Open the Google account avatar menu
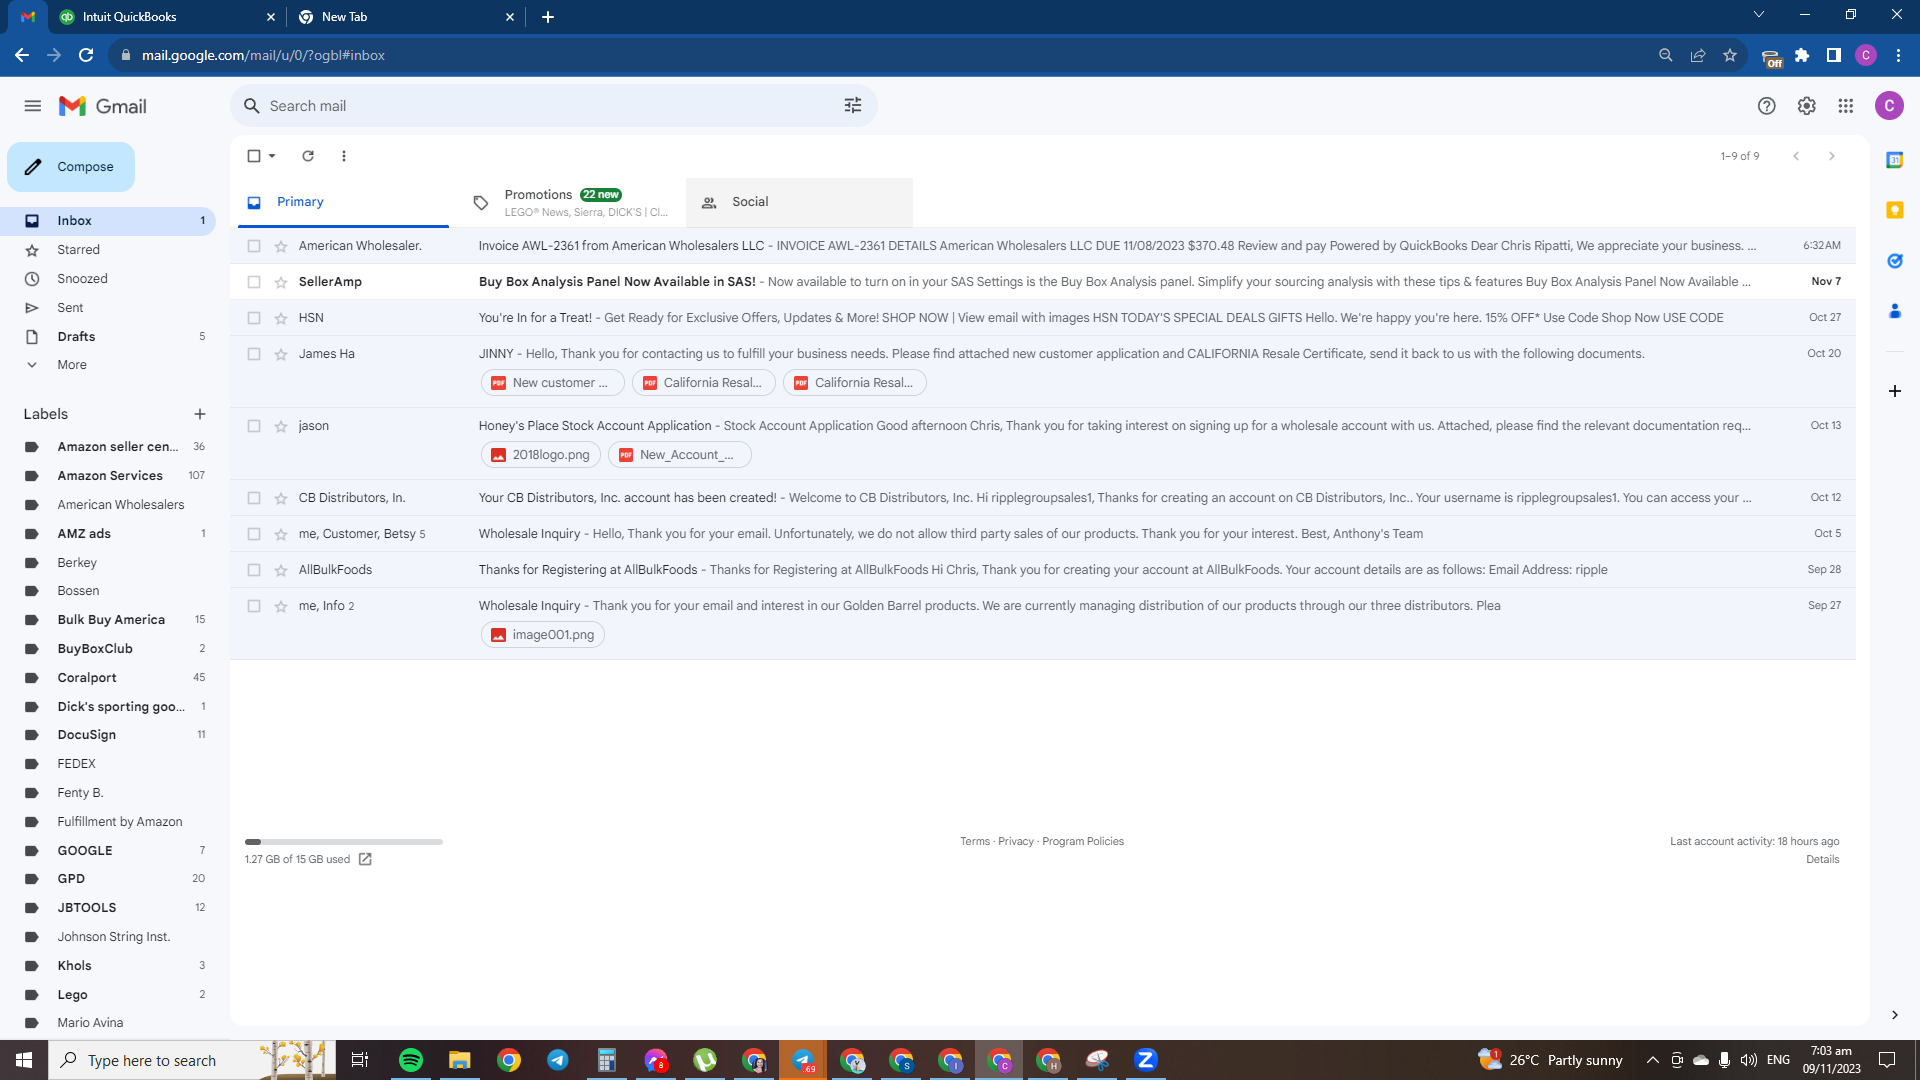 (x=1889, y=106)
